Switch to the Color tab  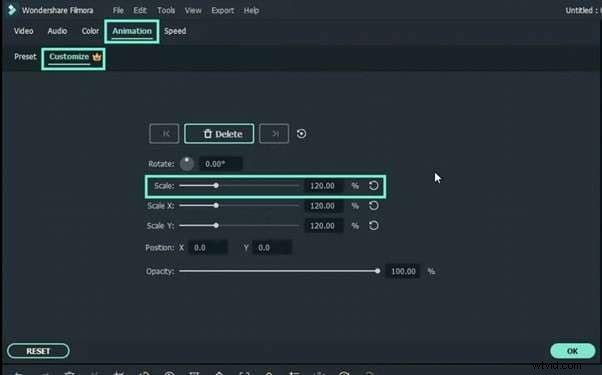(90, 31)
